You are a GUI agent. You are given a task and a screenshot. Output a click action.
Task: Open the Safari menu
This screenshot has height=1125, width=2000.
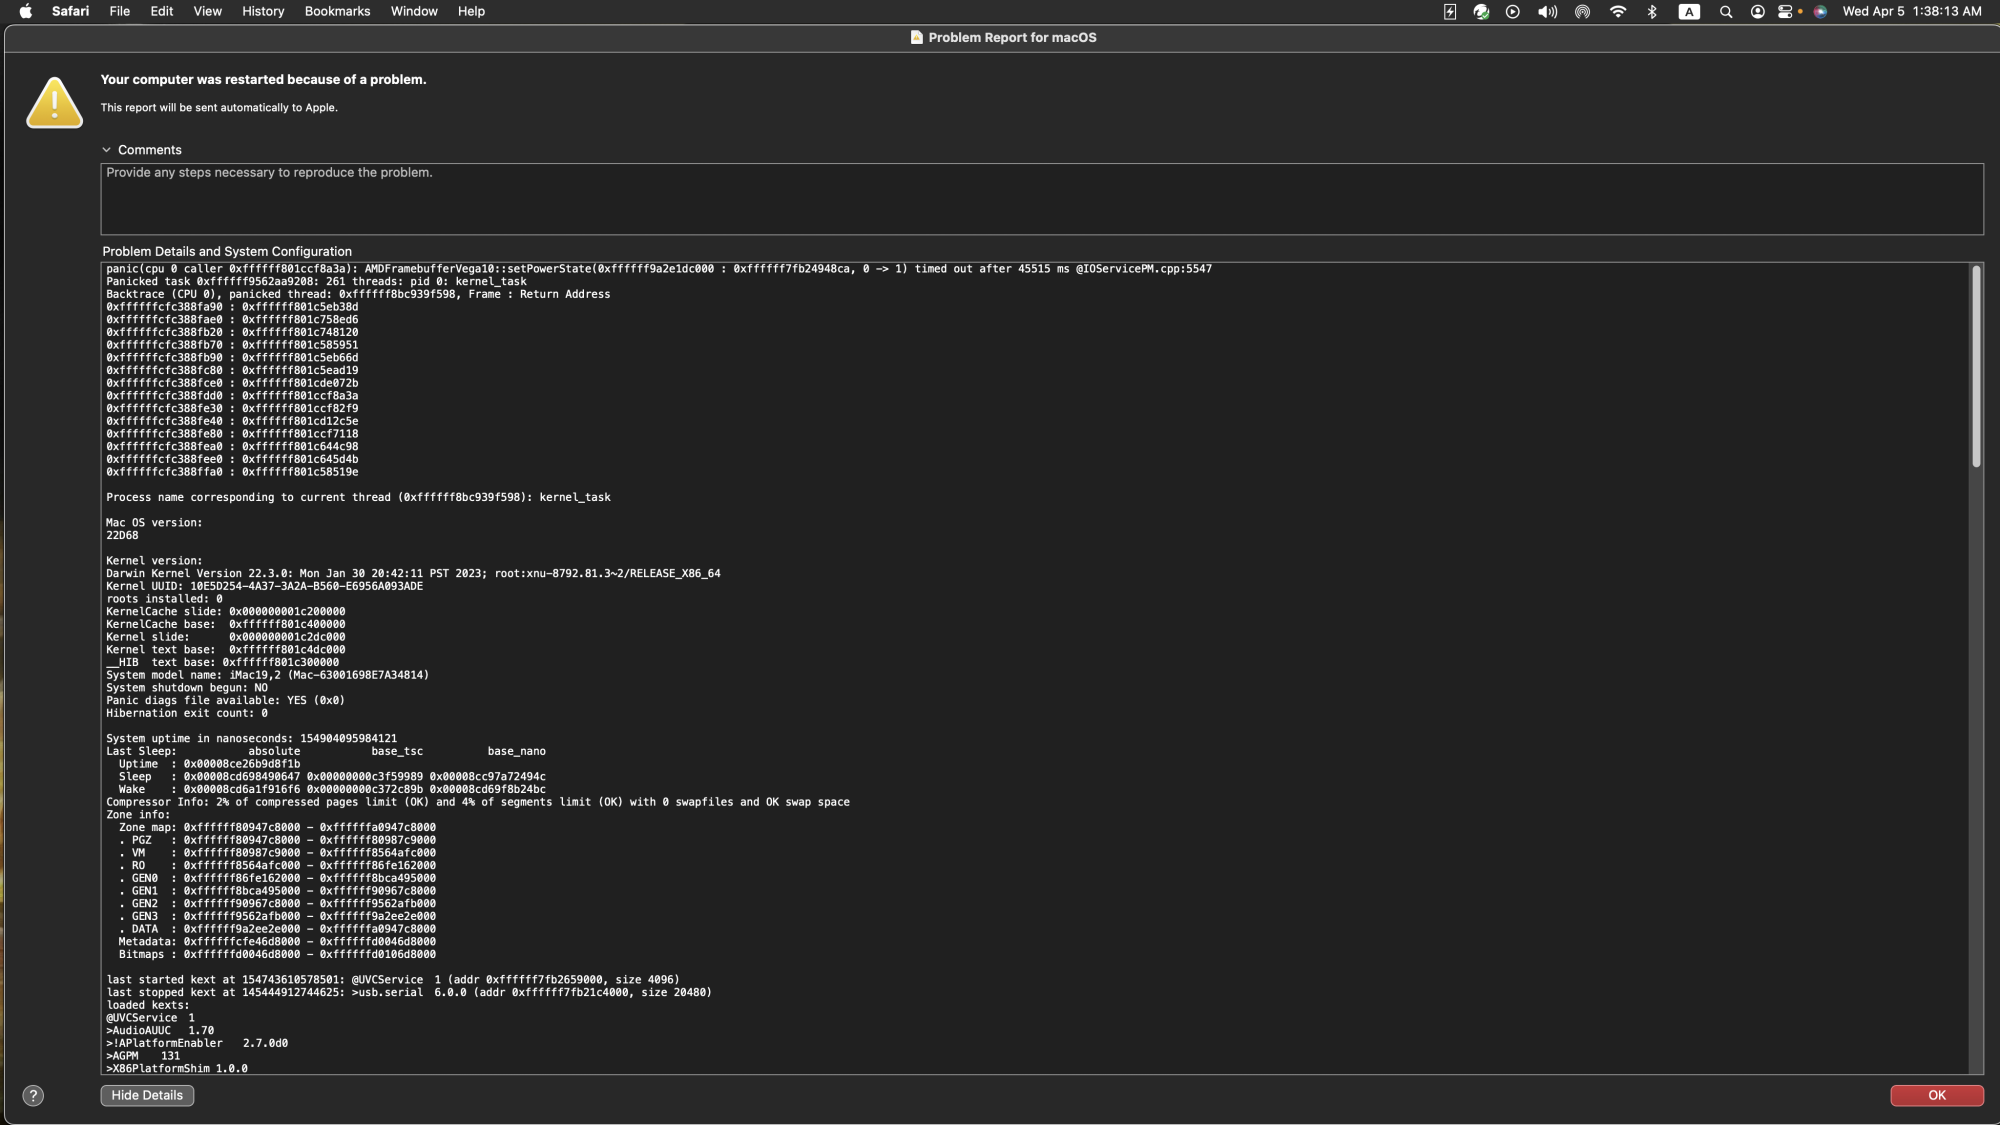click(x=70, y=11)
